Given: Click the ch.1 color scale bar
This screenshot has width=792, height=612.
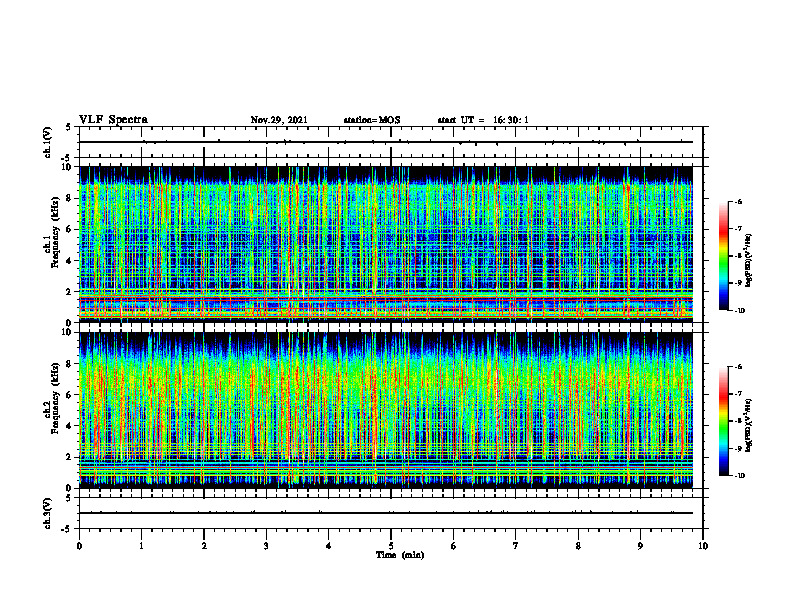Looking at the screenshot, I should (x=724, y=256).
